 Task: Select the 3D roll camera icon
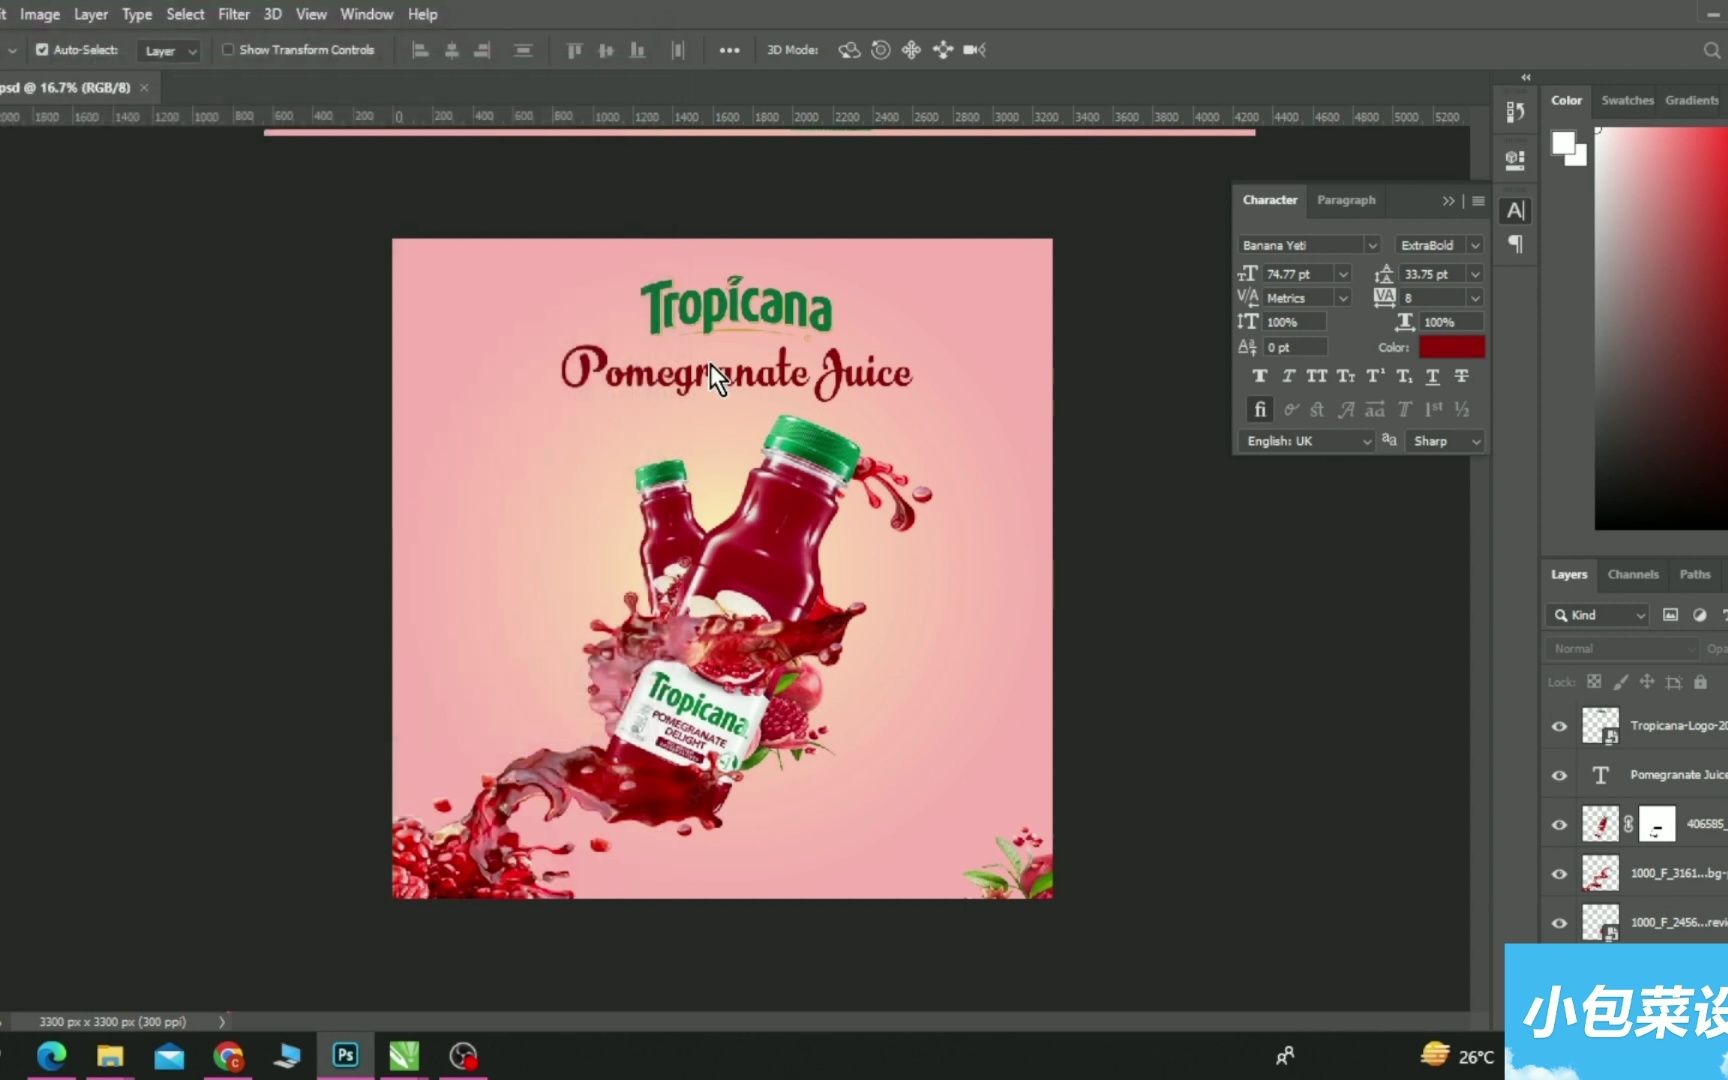pyautogui.click(x=880, y=50)
